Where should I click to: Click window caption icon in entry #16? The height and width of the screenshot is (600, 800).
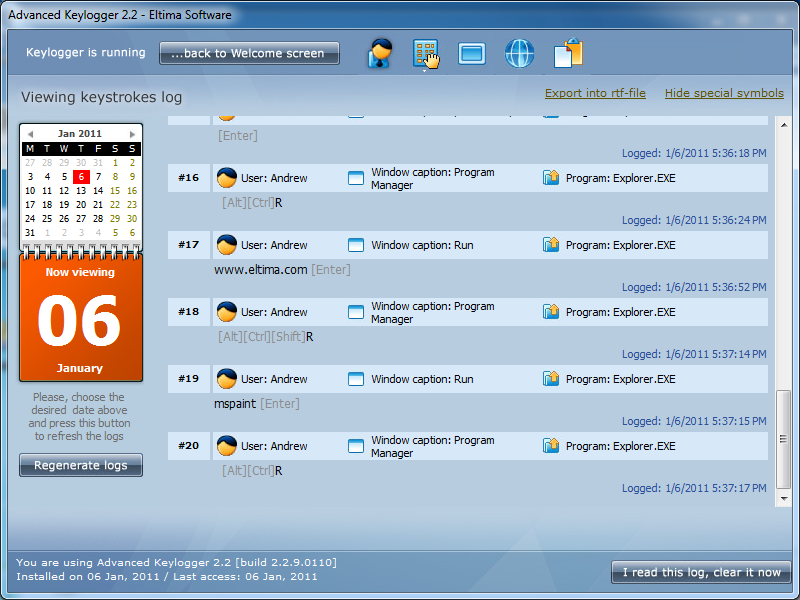click(x=356, y=178)
